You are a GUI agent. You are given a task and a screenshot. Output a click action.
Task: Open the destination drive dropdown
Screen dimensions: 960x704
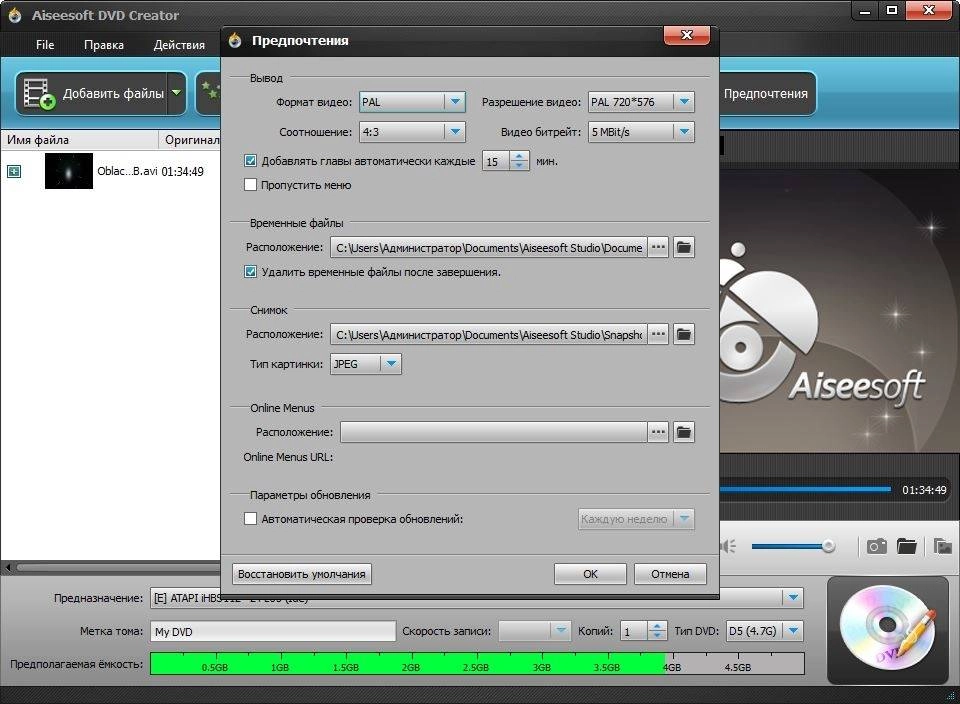tap(793, 597)
